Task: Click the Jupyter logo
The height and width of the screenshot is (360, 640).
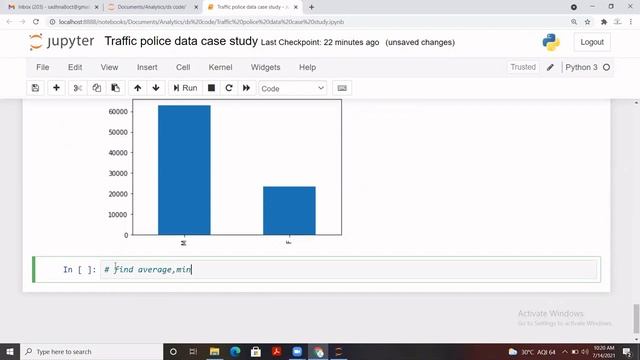Action: [x=61, y=42]
